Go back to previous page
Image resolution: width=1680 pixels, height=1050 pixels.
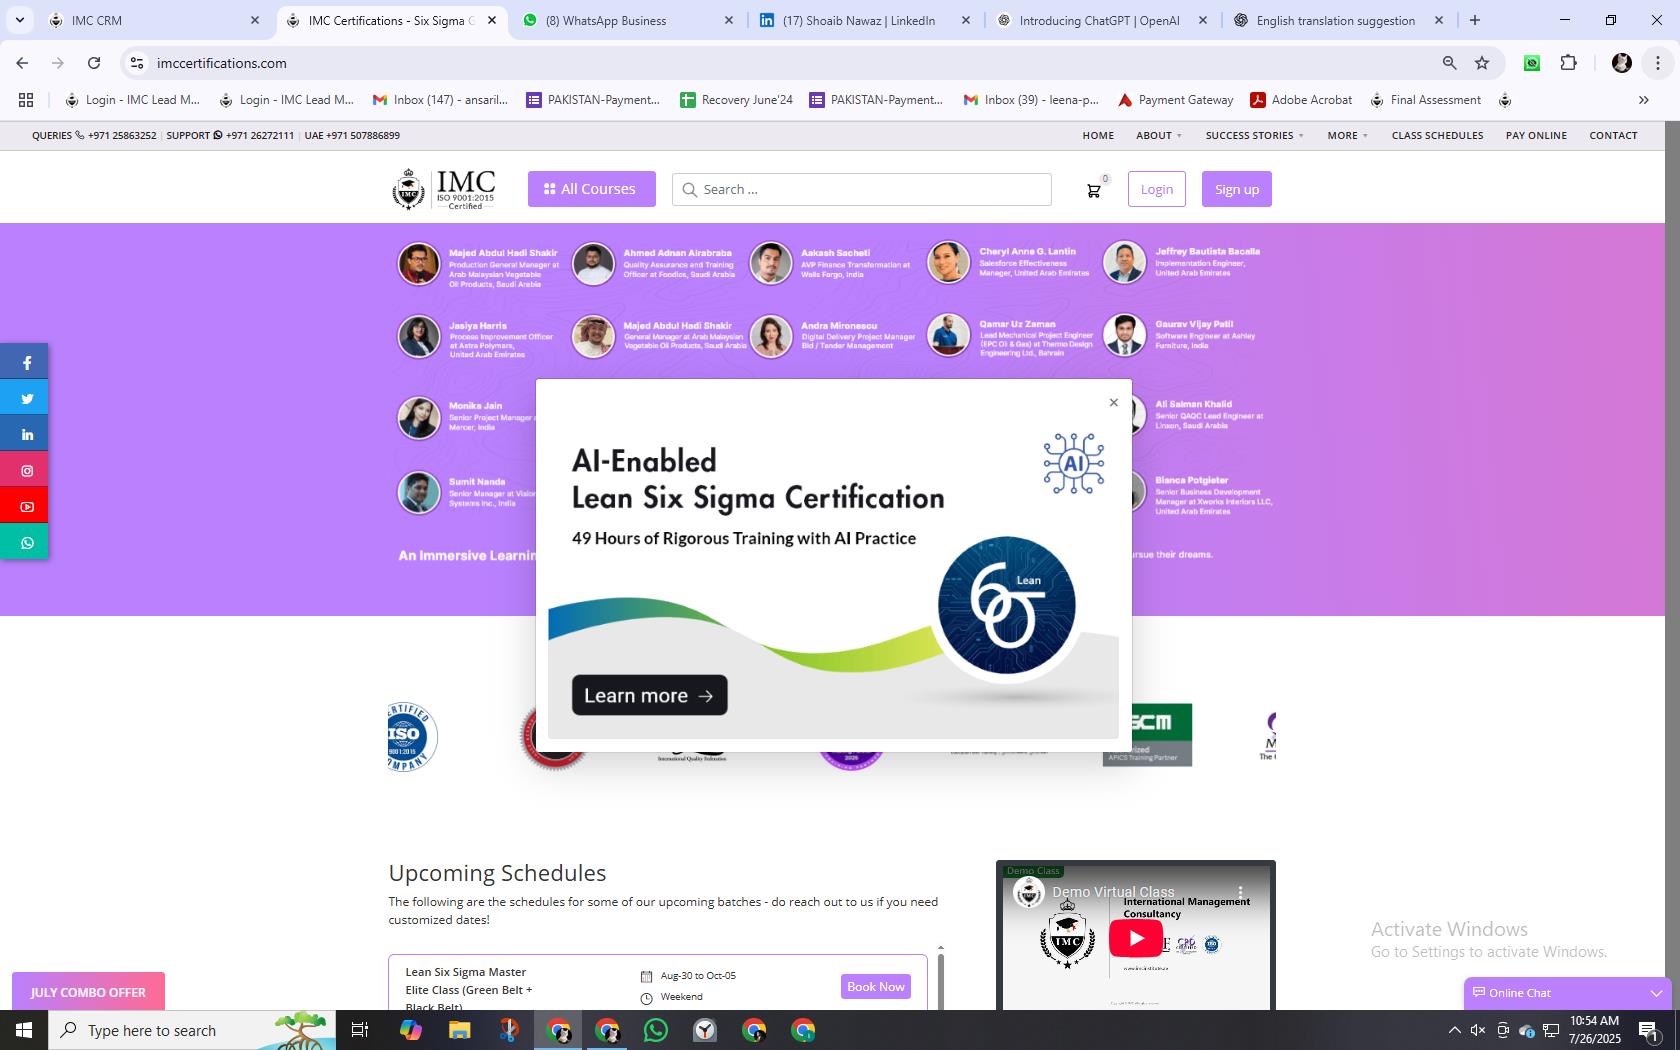point(22,63)
